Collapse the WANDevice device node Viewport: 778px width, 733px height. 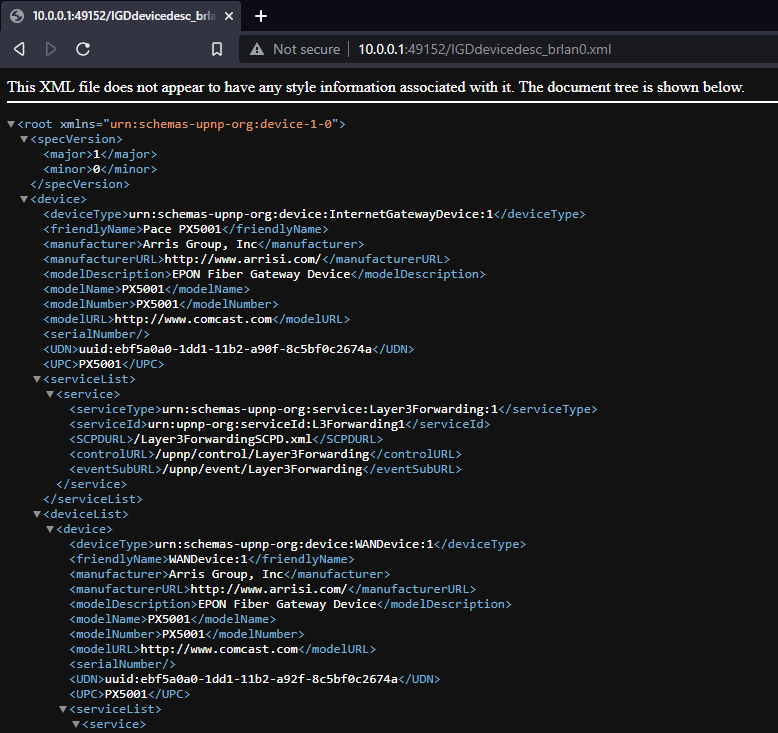coord(50,530)
